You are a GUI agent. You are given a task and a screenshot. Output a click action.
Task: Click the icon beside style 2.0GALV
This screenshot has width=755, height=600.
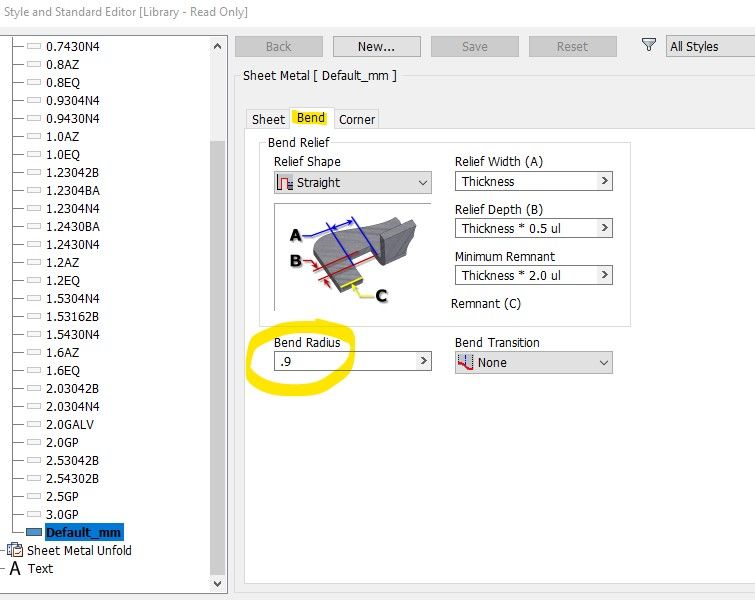coord(34,424)
